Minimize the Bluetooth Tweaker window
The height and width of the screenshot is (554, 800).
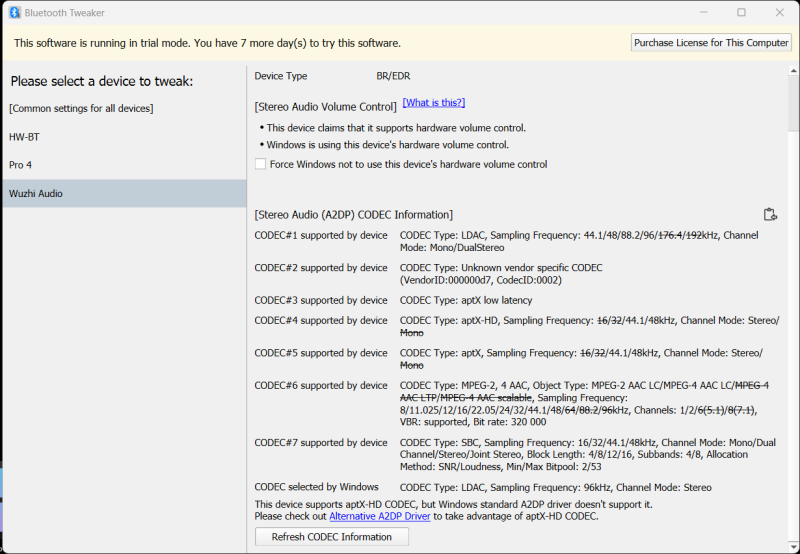(x=704, y=13)
